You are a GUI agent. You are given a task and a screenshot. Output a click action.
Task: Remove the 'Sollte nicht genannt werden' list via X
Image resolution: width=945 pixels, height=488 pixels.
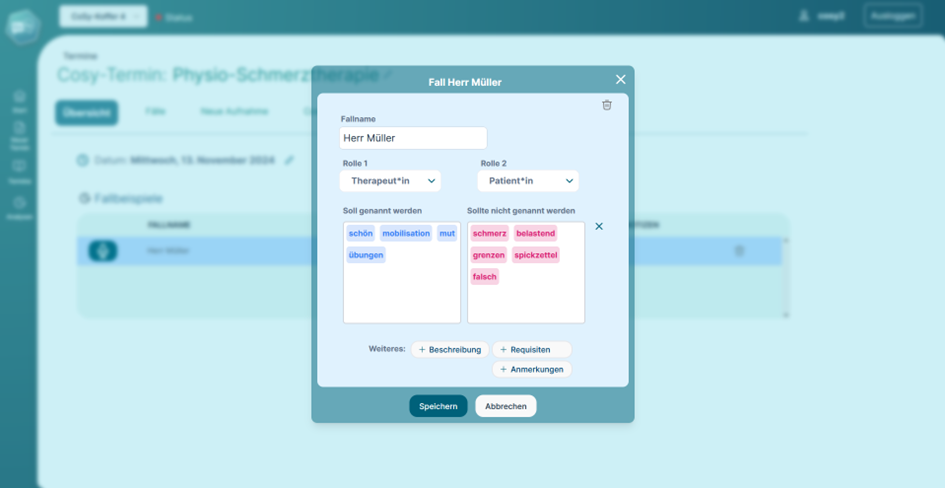pyautogui.click(x=599, y=227)
